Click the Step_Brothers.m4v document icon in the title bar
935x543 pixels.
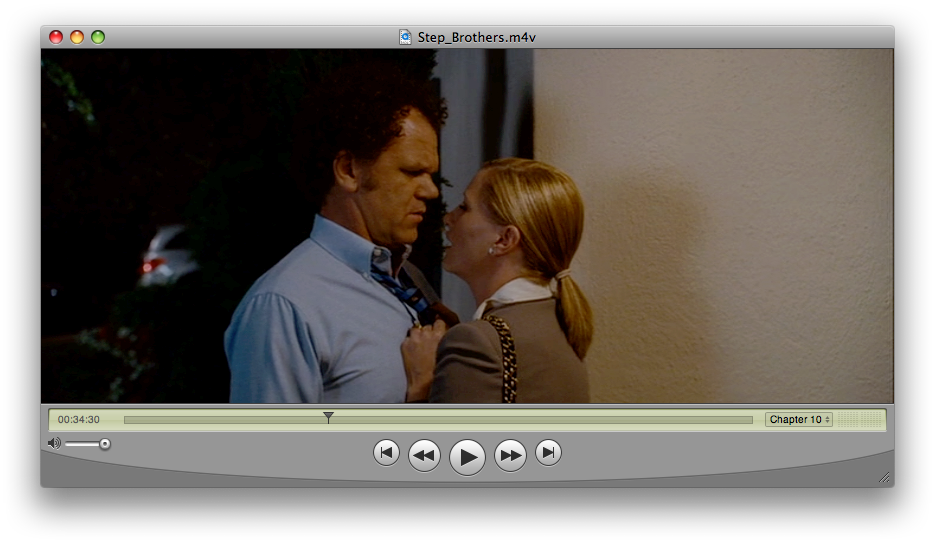[405, 37]
